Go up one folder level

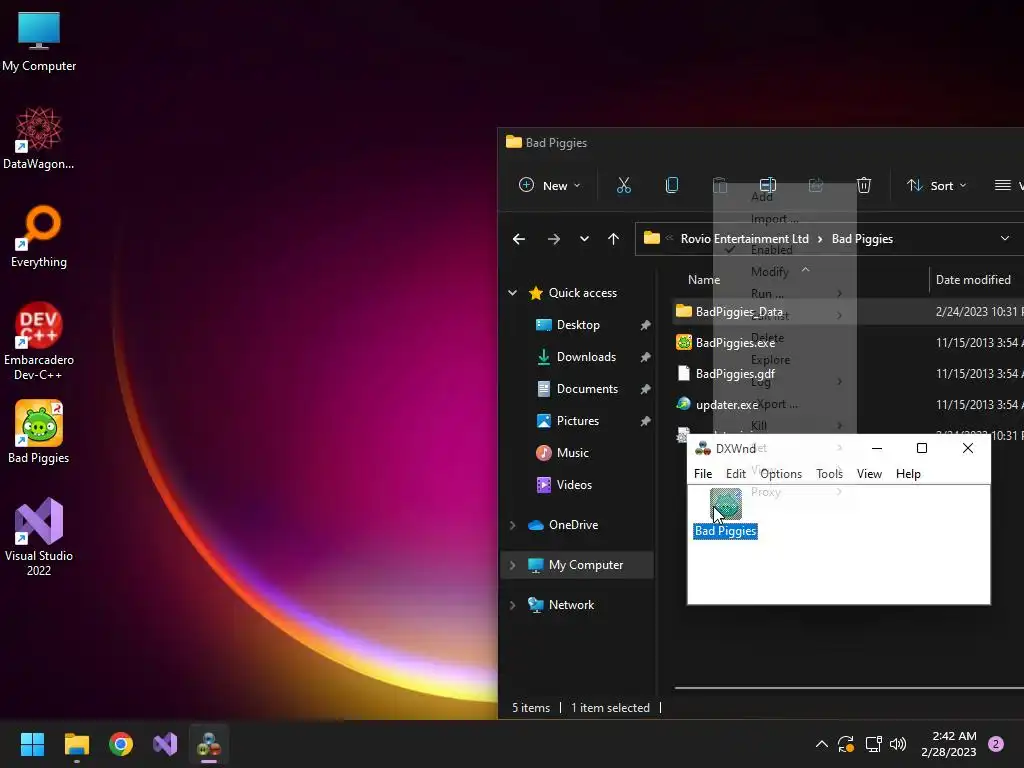click(x=613, y=239)
